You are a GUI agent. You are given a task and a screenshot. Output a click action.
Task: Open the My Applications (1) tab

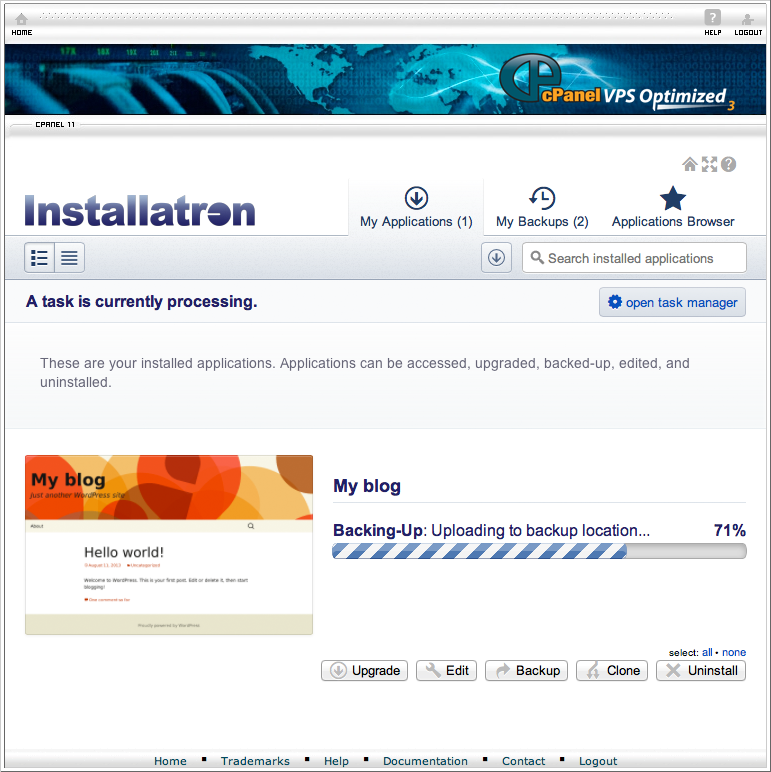(x=416, y=207)
